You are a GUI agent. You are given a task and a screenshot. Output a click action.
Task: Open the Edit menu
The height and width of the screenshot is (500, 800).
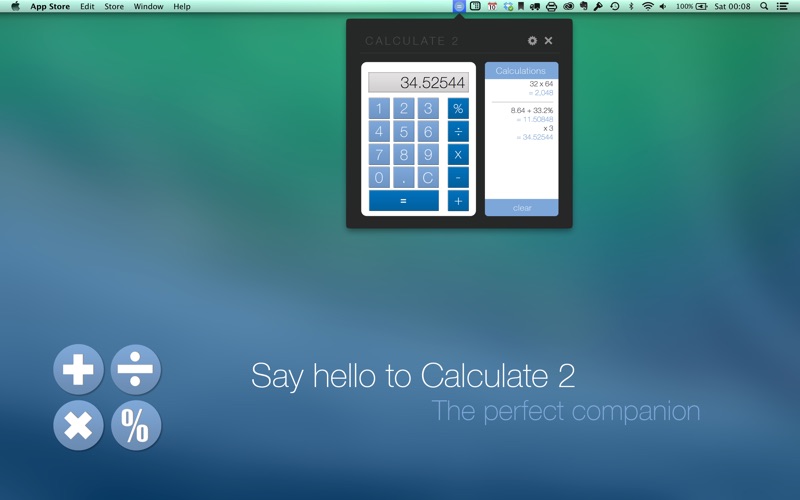click(87, 7)
